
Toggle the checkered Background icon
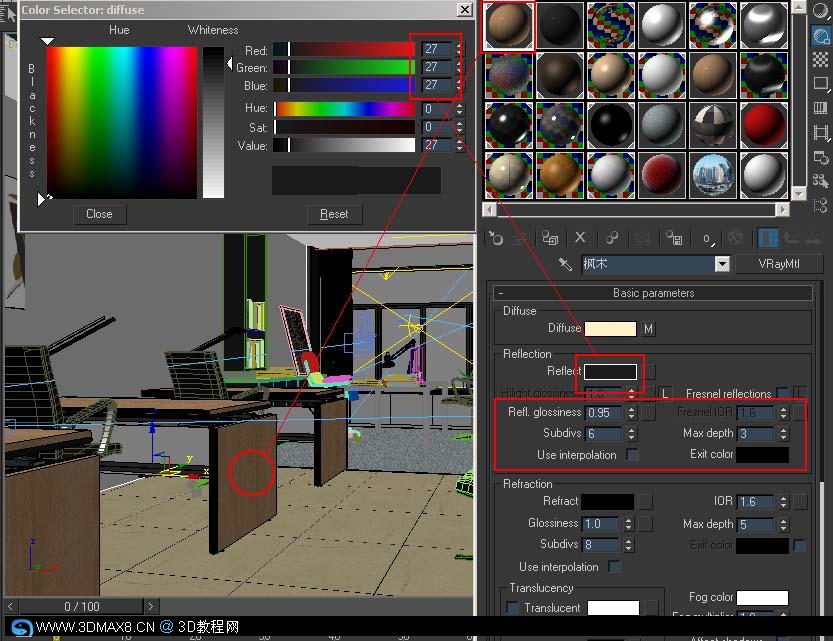(821, 59)
